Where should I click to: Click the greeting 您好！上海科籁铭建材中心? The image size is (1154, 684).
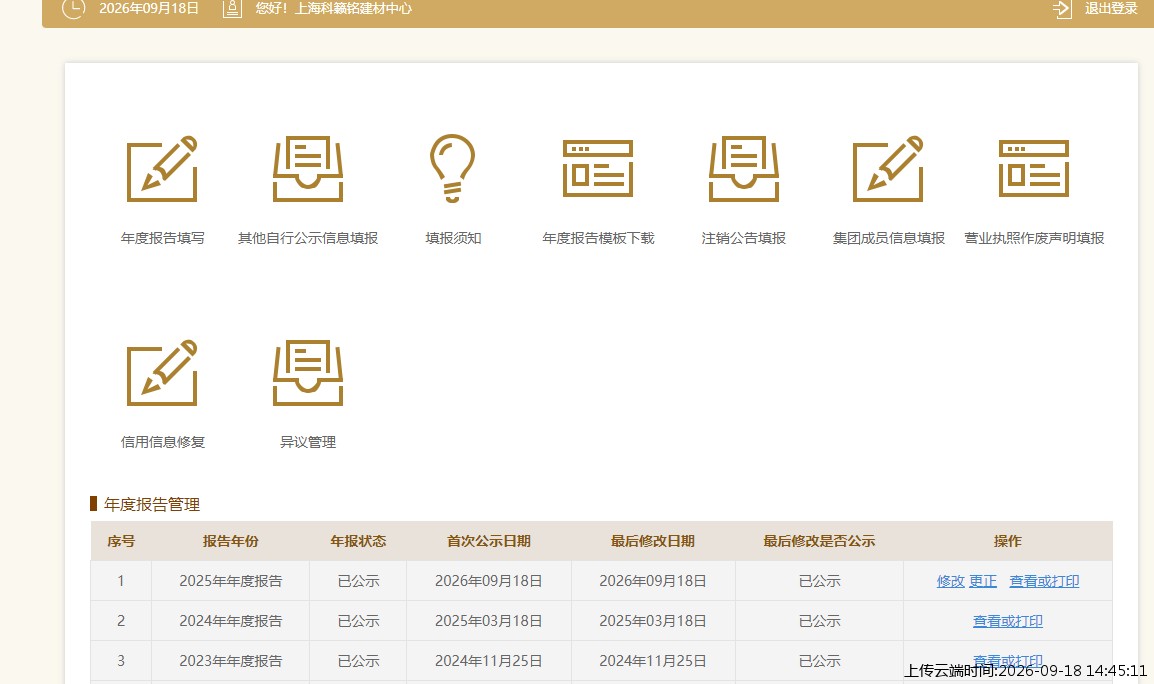click(333, 9)
